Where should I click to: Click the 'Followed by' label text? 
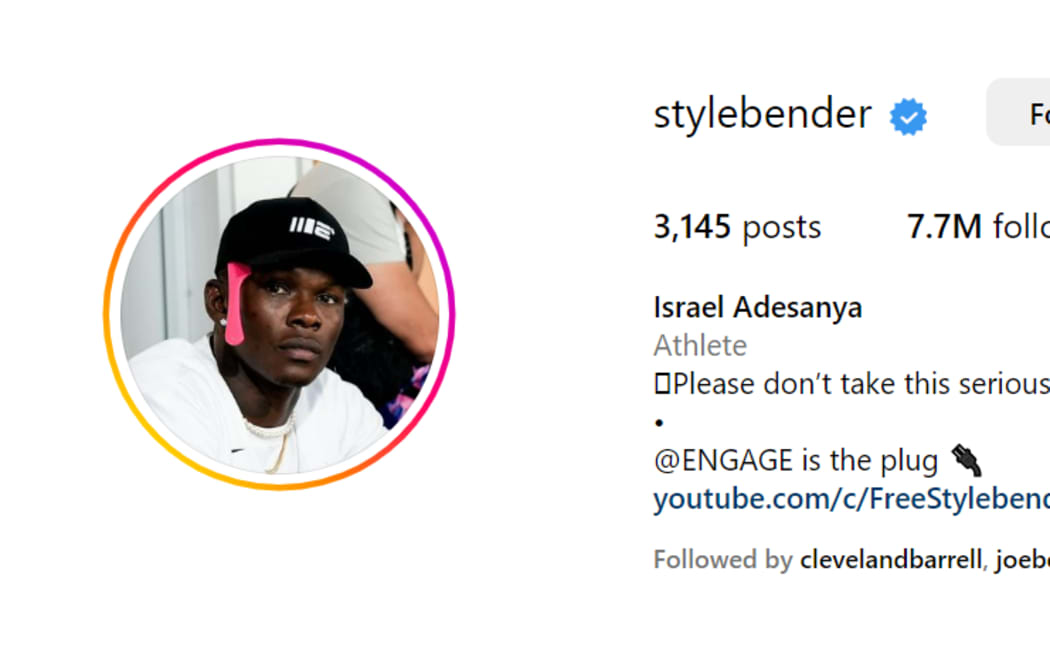point(723,560)
